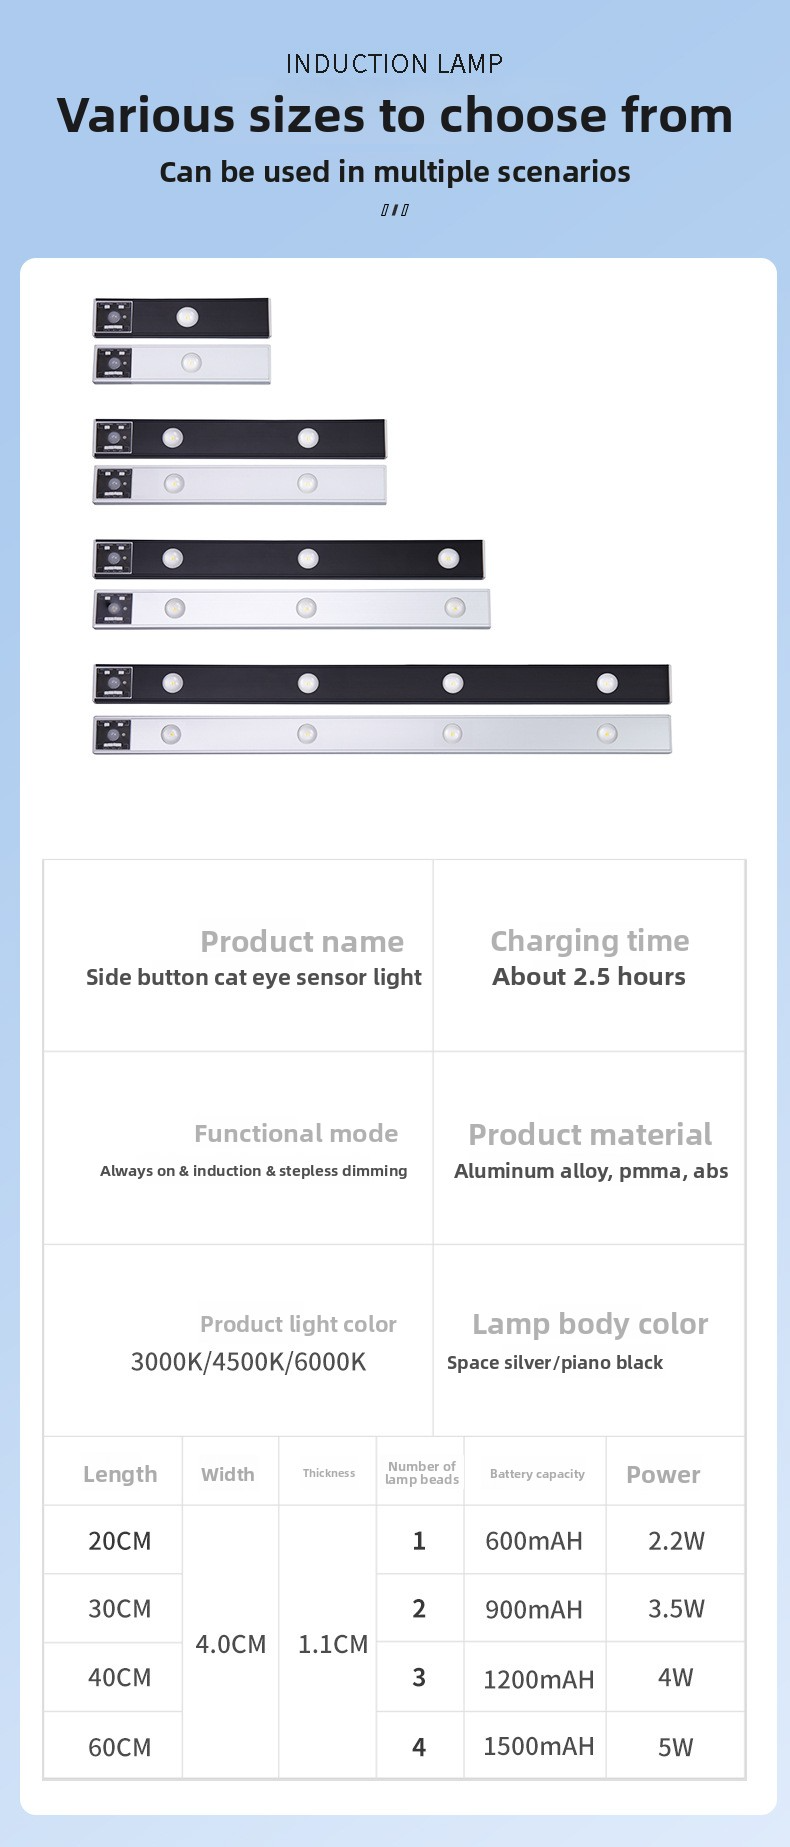The image size is (790, 1847).
Task: Click the "Space silver/piano black" text
Action: [x=555, y=1363]
